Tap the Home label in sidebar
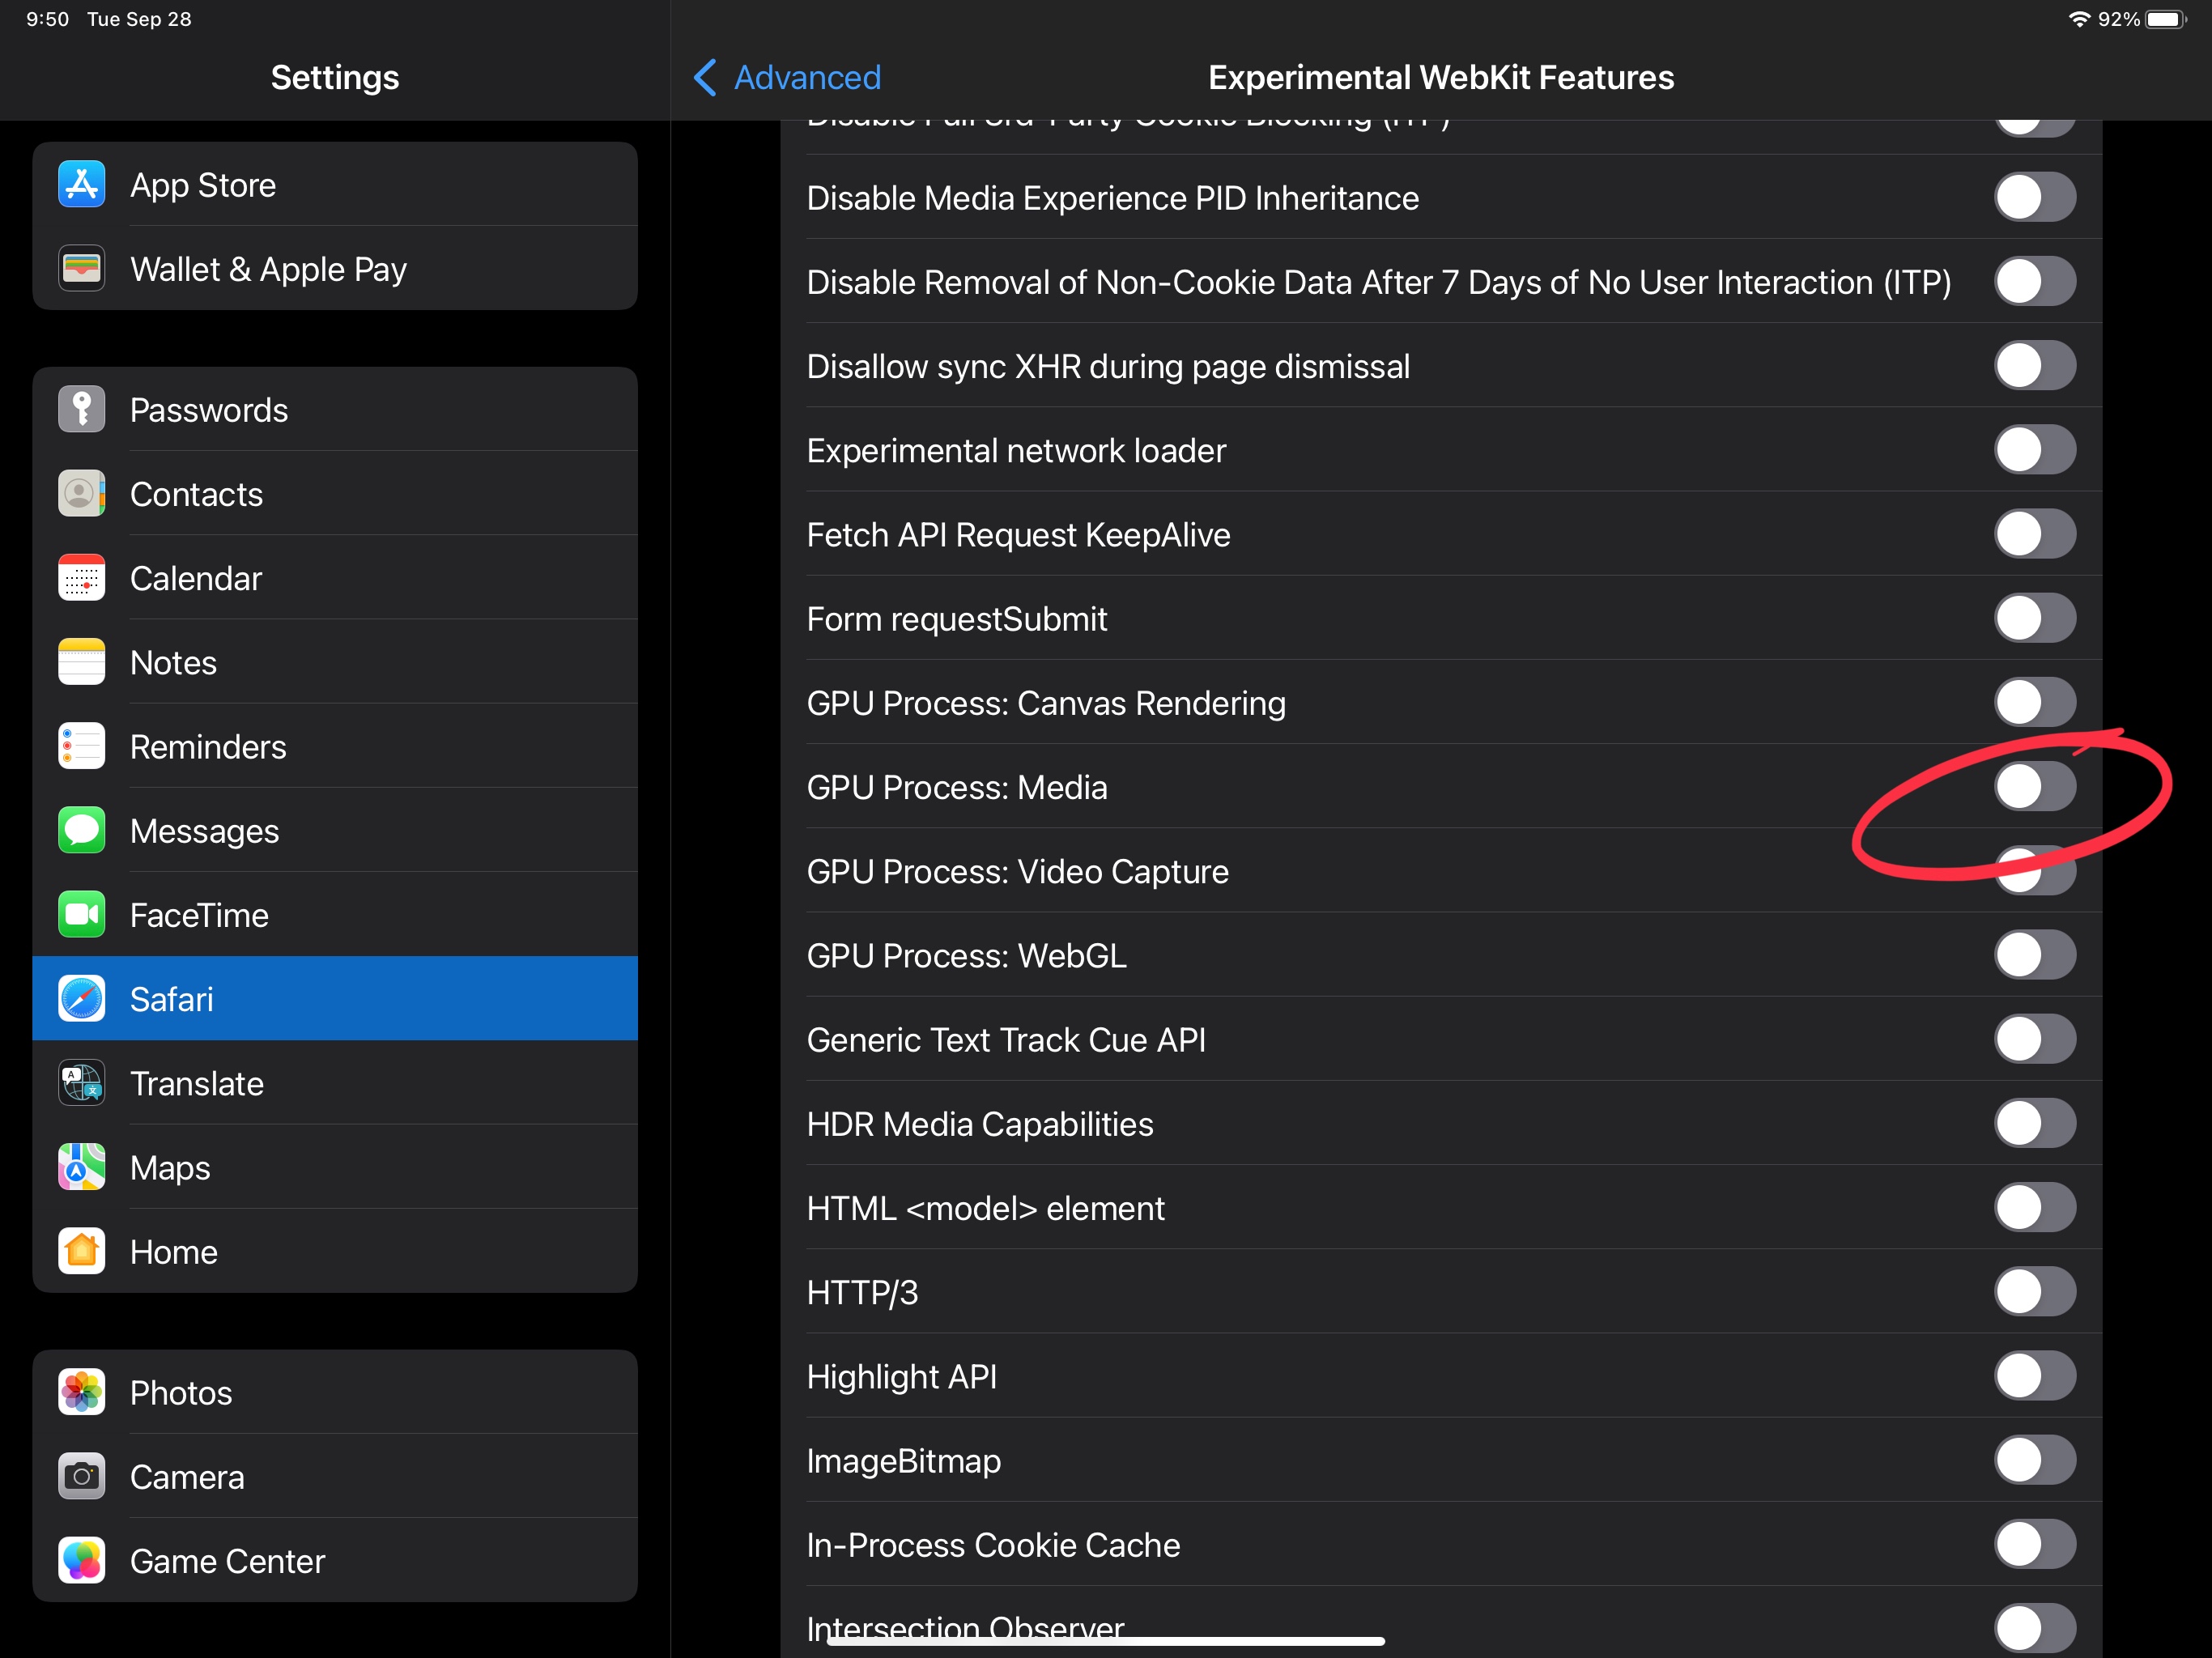The height and width of the screenshot is (1658, 2212). (174, 1252)
